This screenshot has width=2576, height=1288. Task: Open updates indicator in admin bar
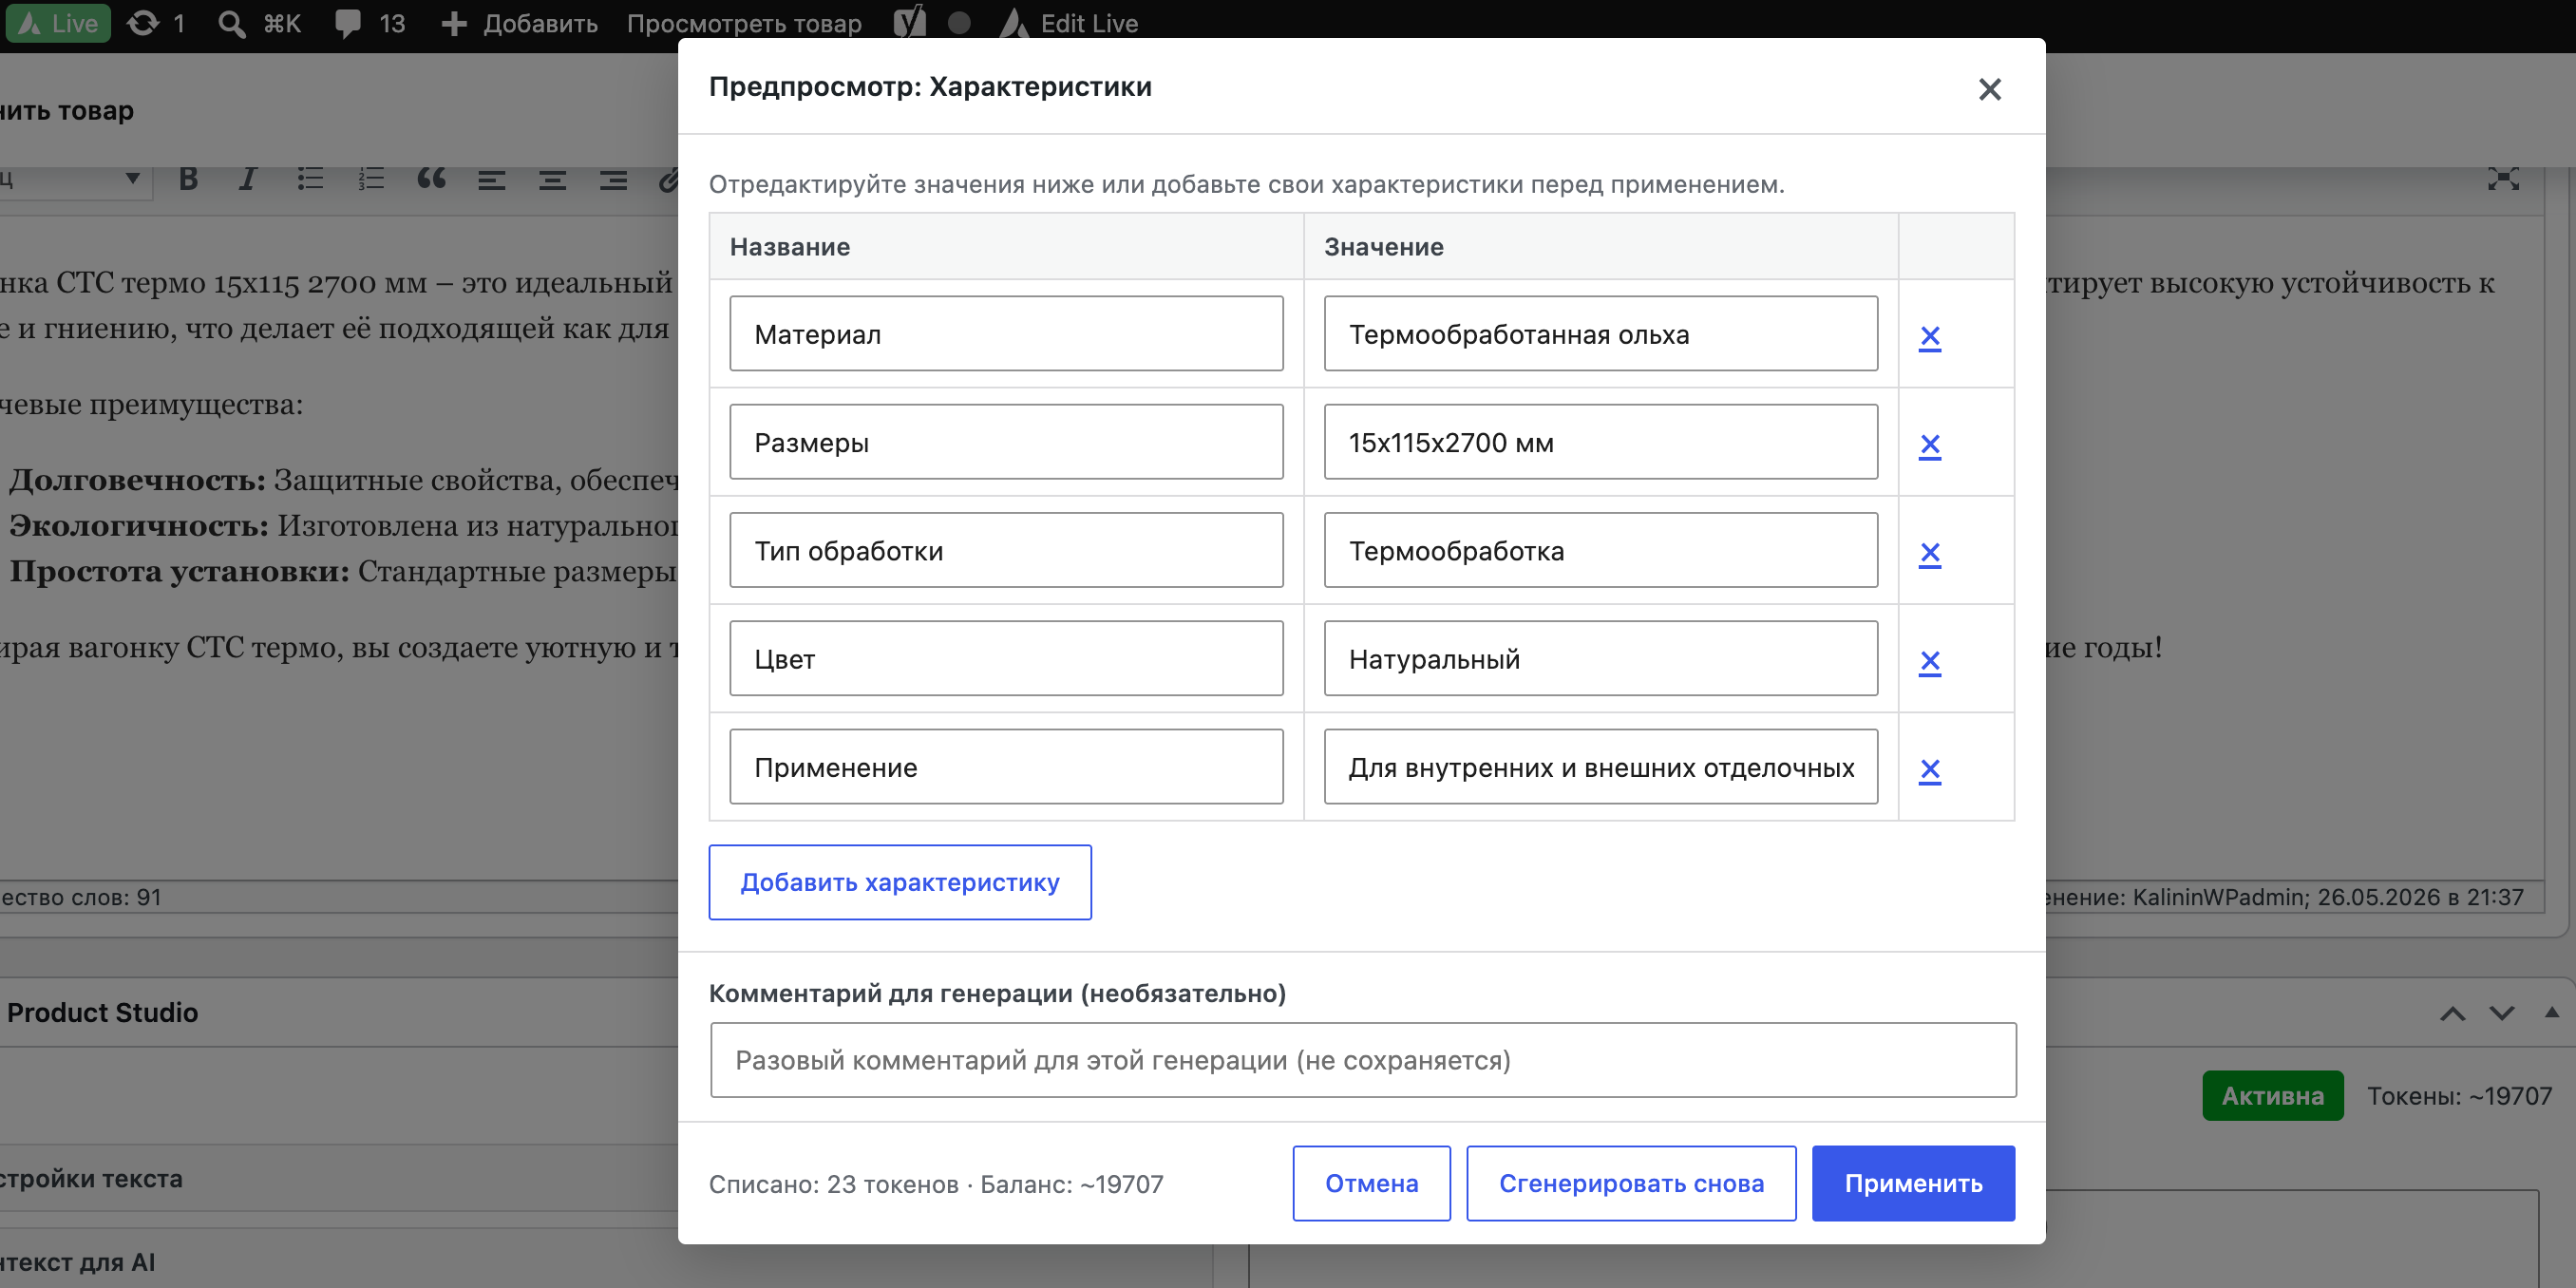[x=156, y=23]
